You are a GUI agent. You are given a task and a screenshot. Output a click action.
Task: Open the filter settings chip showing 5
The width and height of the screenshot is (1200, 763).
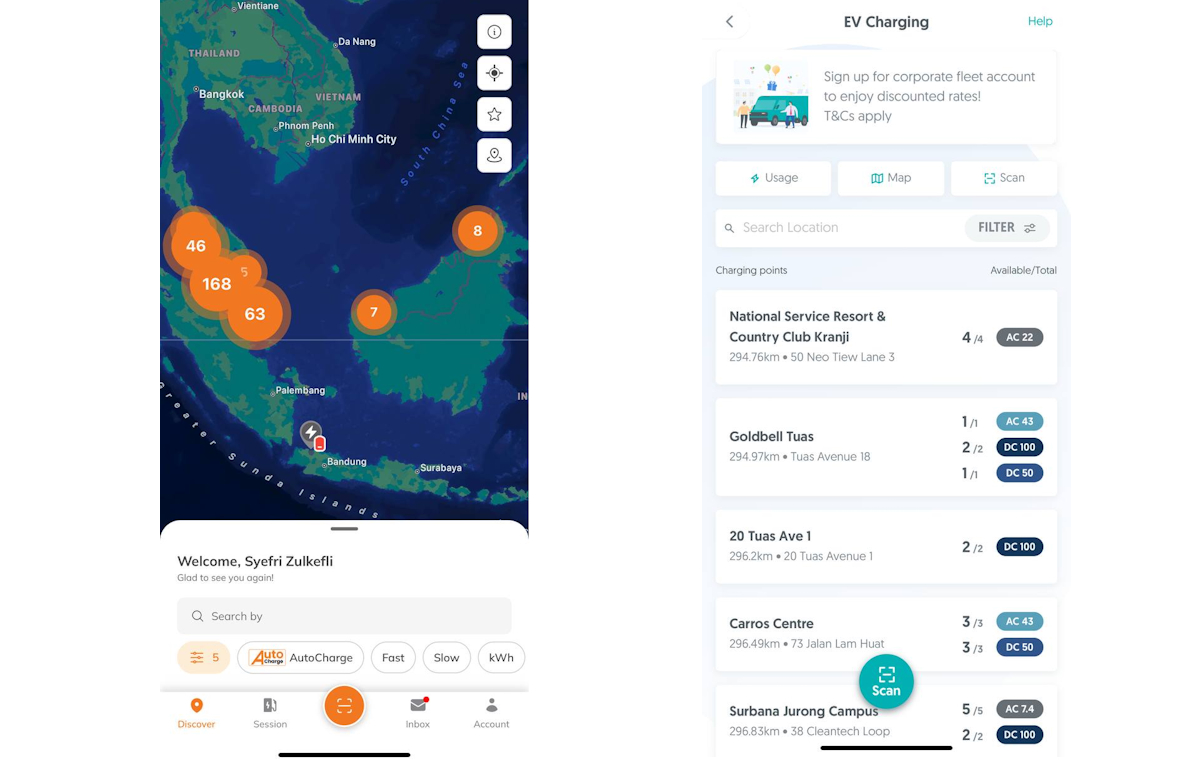pyautogui.click(x=204, y=658)
